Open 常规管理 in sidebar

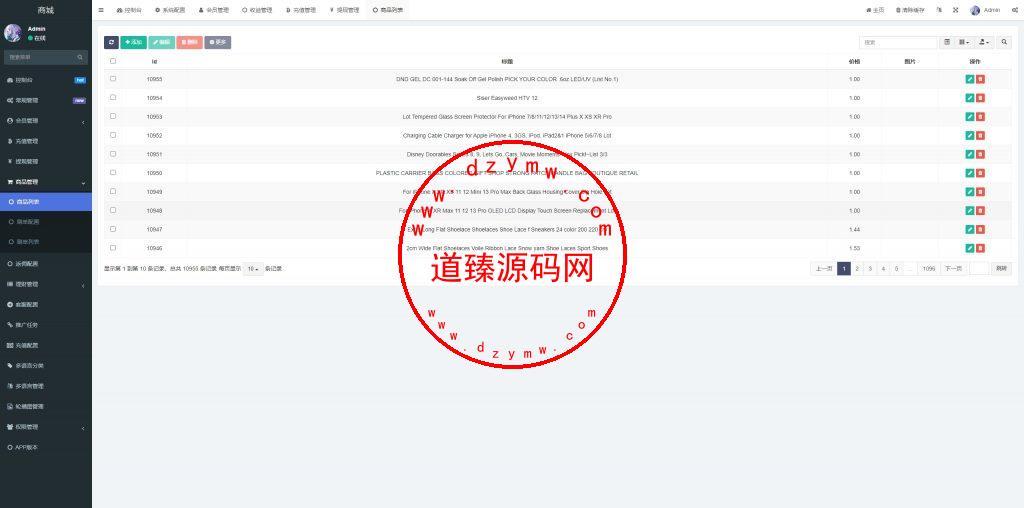[46, 101]
